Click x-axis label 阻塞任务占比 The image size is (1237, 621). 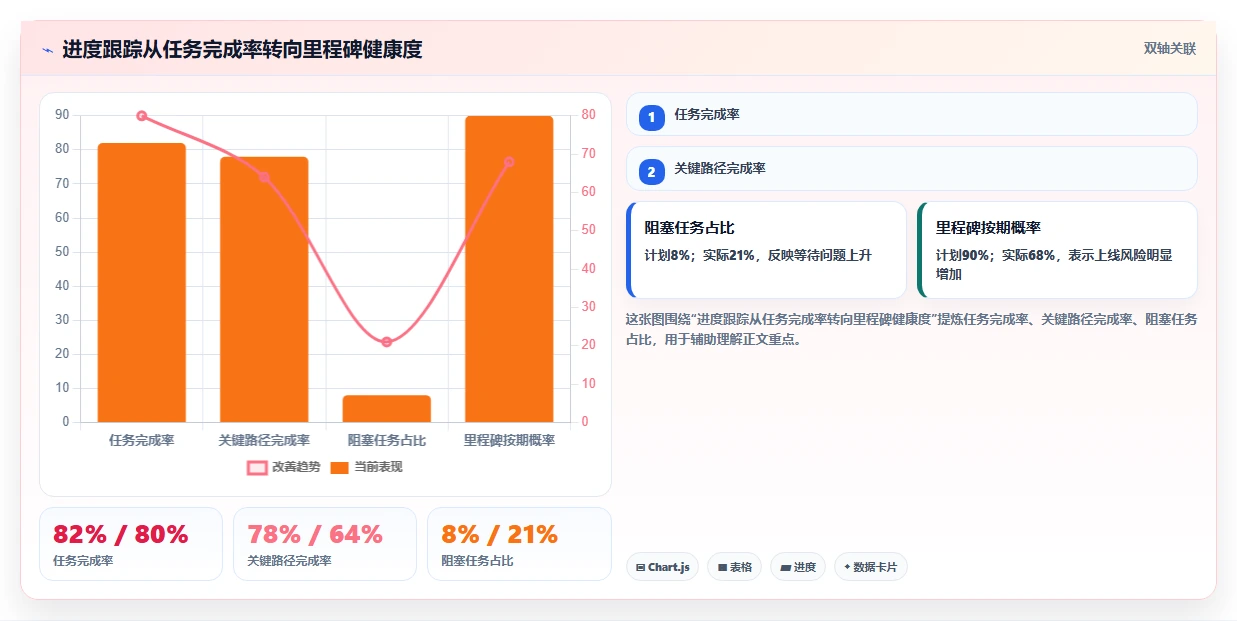click(387, 440)
